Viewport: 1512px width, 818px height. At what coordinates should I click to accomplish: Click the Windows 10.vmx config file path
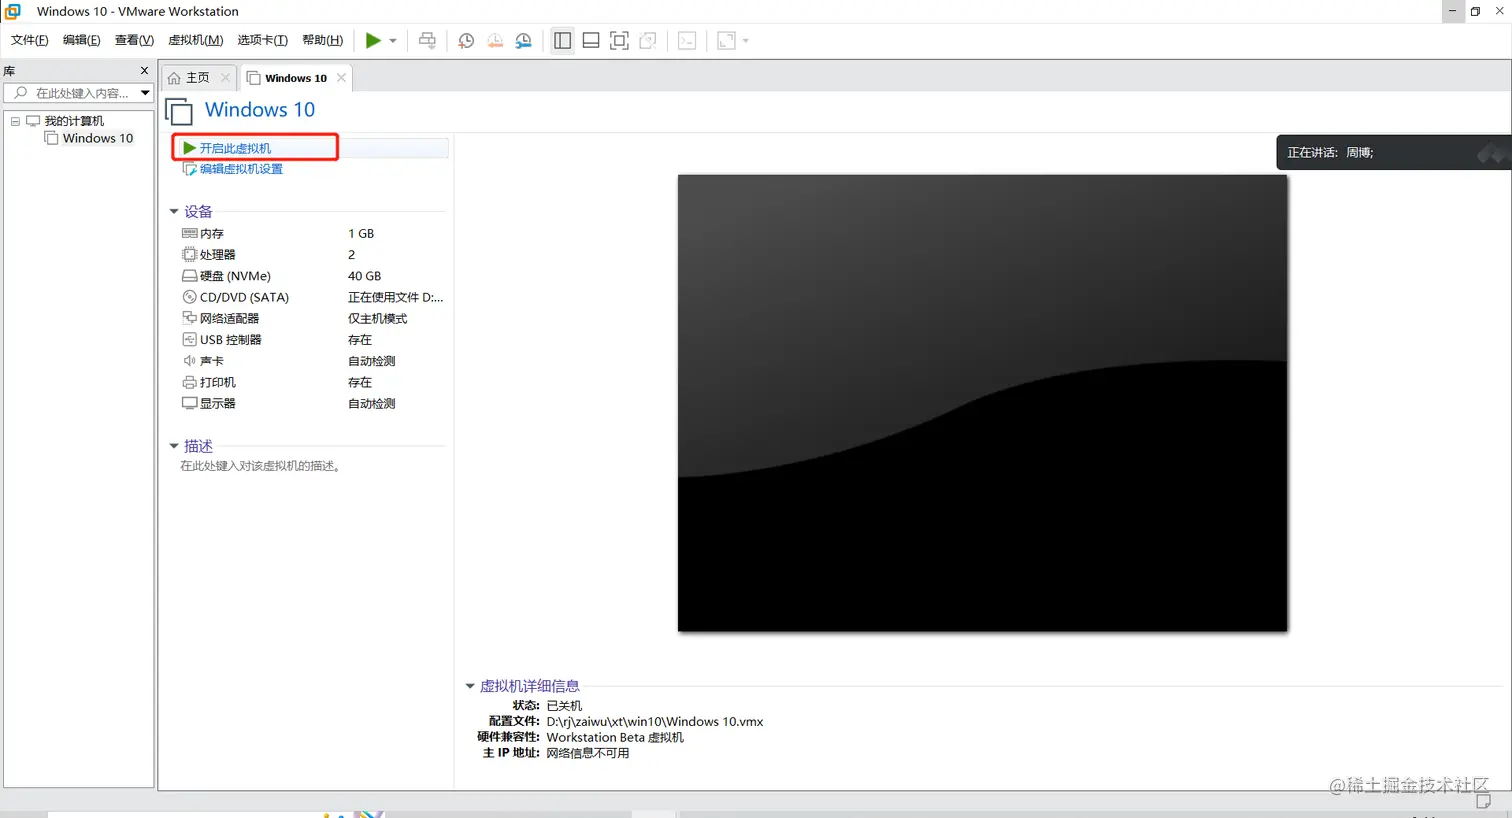pyautogui.click(x=655, y=722)
